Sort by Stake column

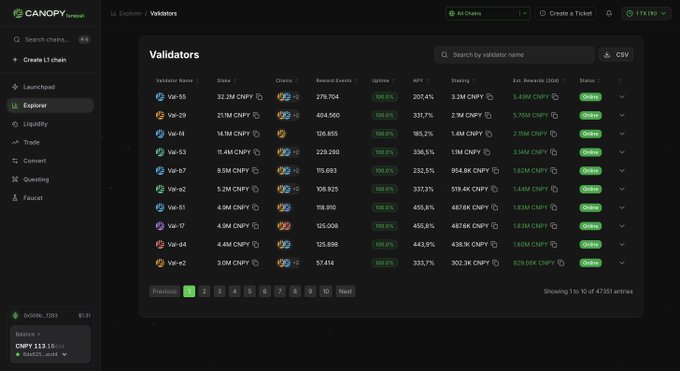pos(227,81)
